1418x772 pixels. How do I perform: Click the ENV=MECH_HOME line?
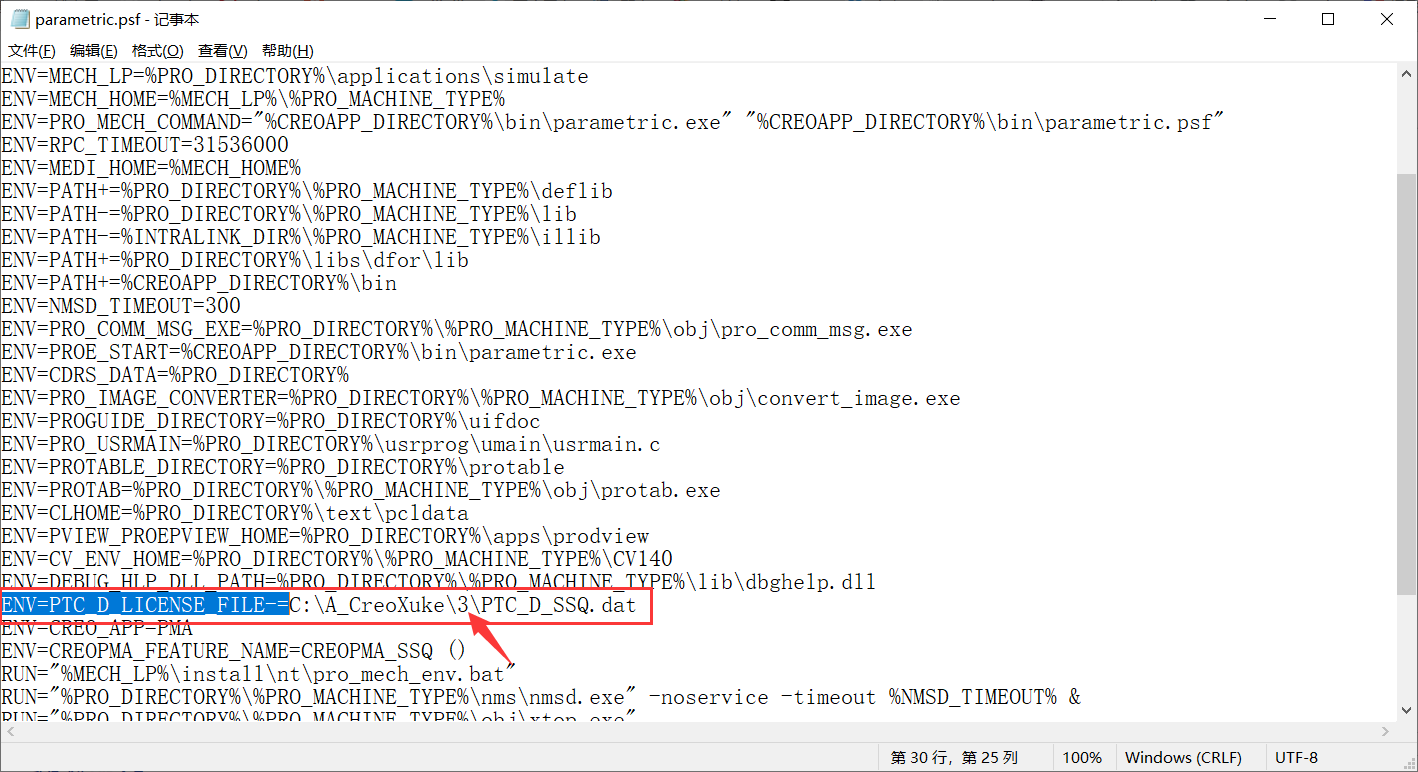[x=253, y=99]
